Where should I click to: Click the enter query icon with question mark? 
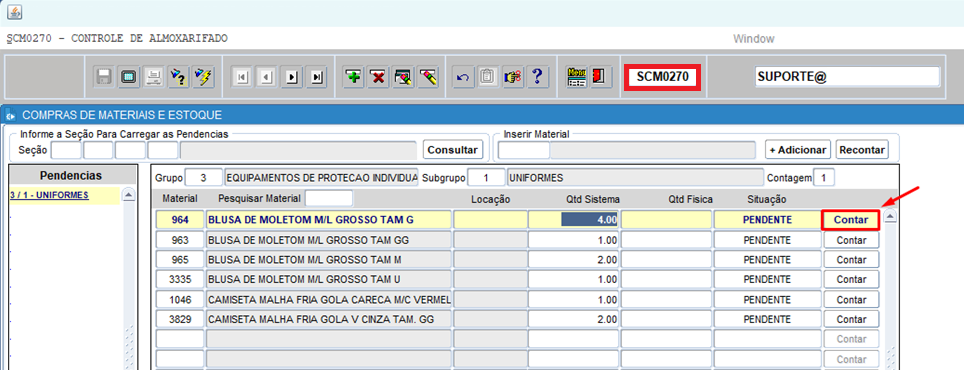click(178, 77)
